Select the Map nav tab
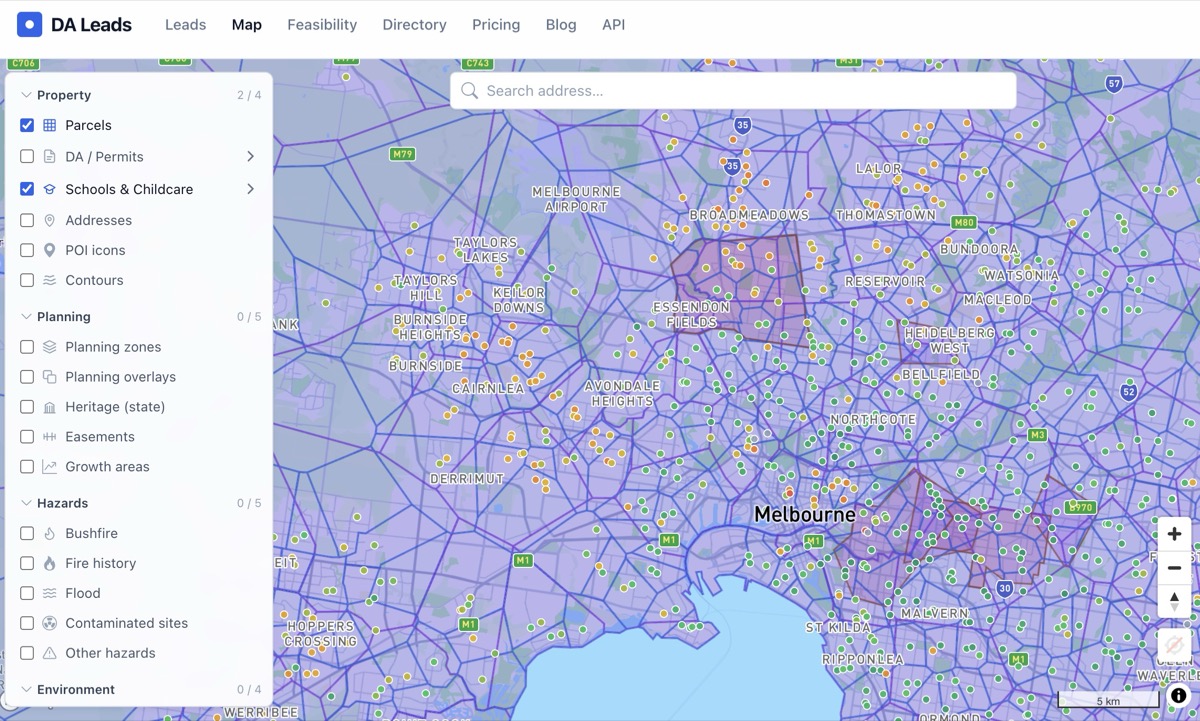 pos(246,25)
